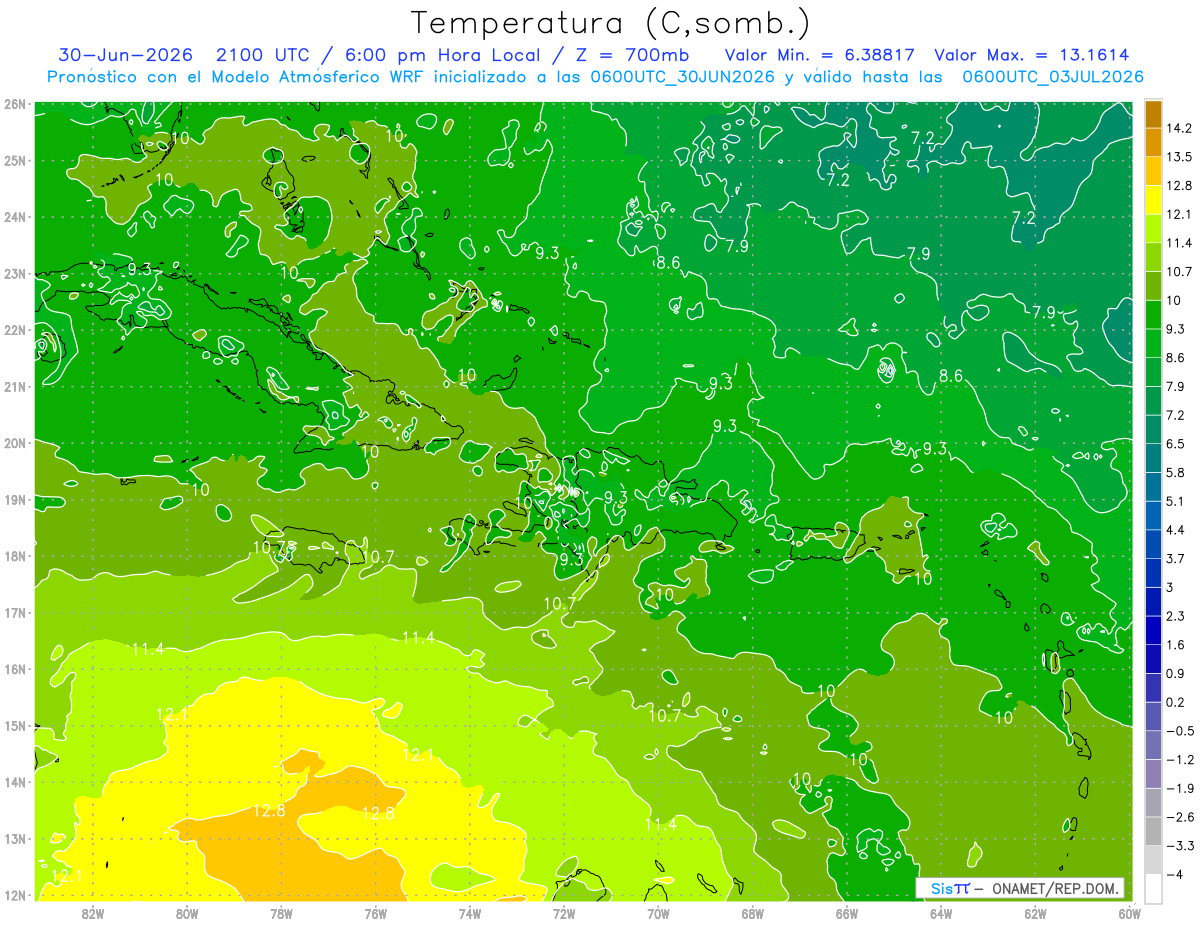
Task: Click gray swatch between -3.3 and -2.6
Action: [x=1153, y=831]
